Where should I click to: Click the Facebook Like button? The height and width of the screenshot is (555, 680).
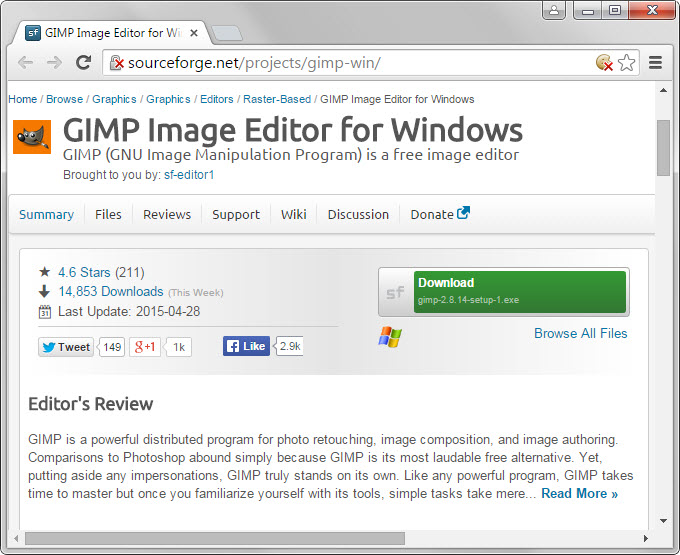pos(246,346)
